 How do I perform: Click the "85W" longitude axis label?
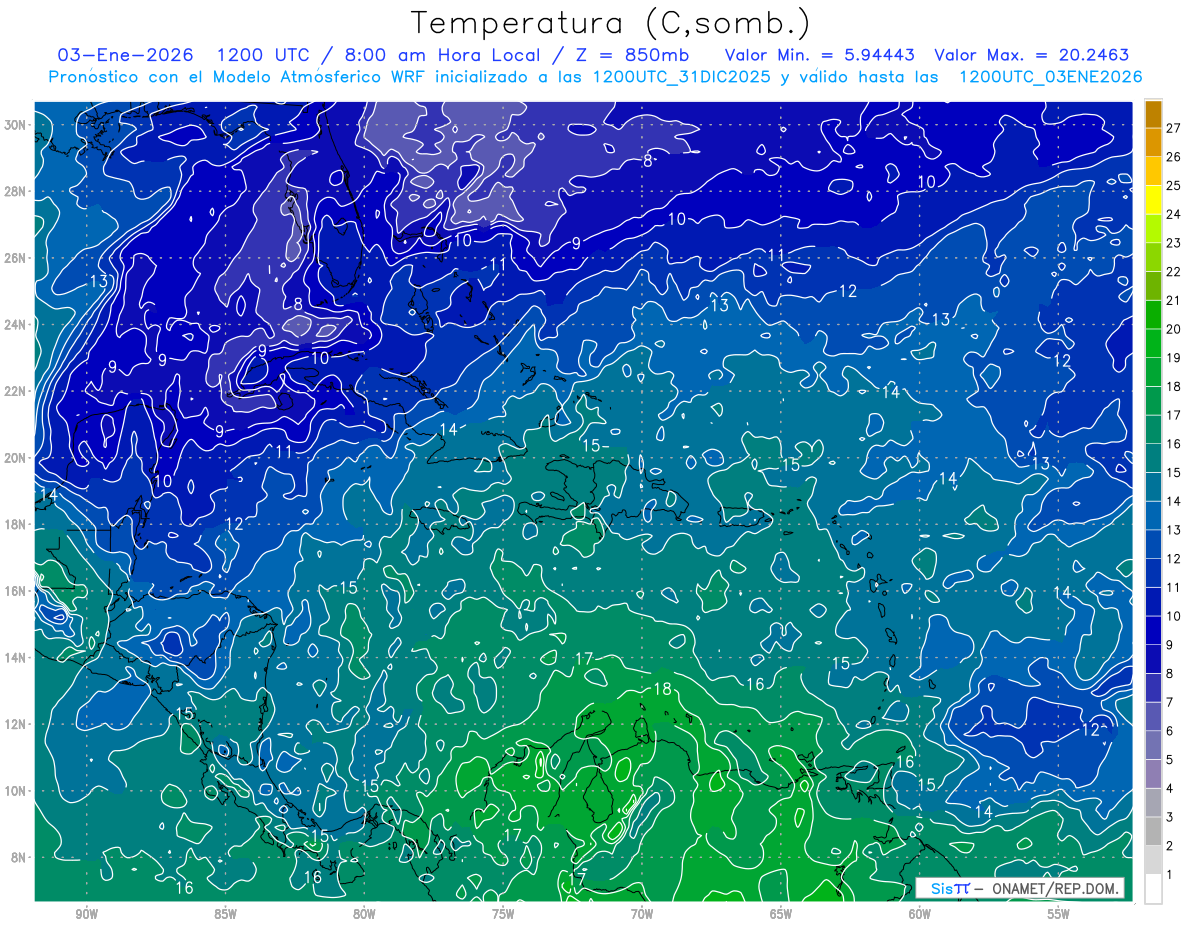[x=226, y=914]
